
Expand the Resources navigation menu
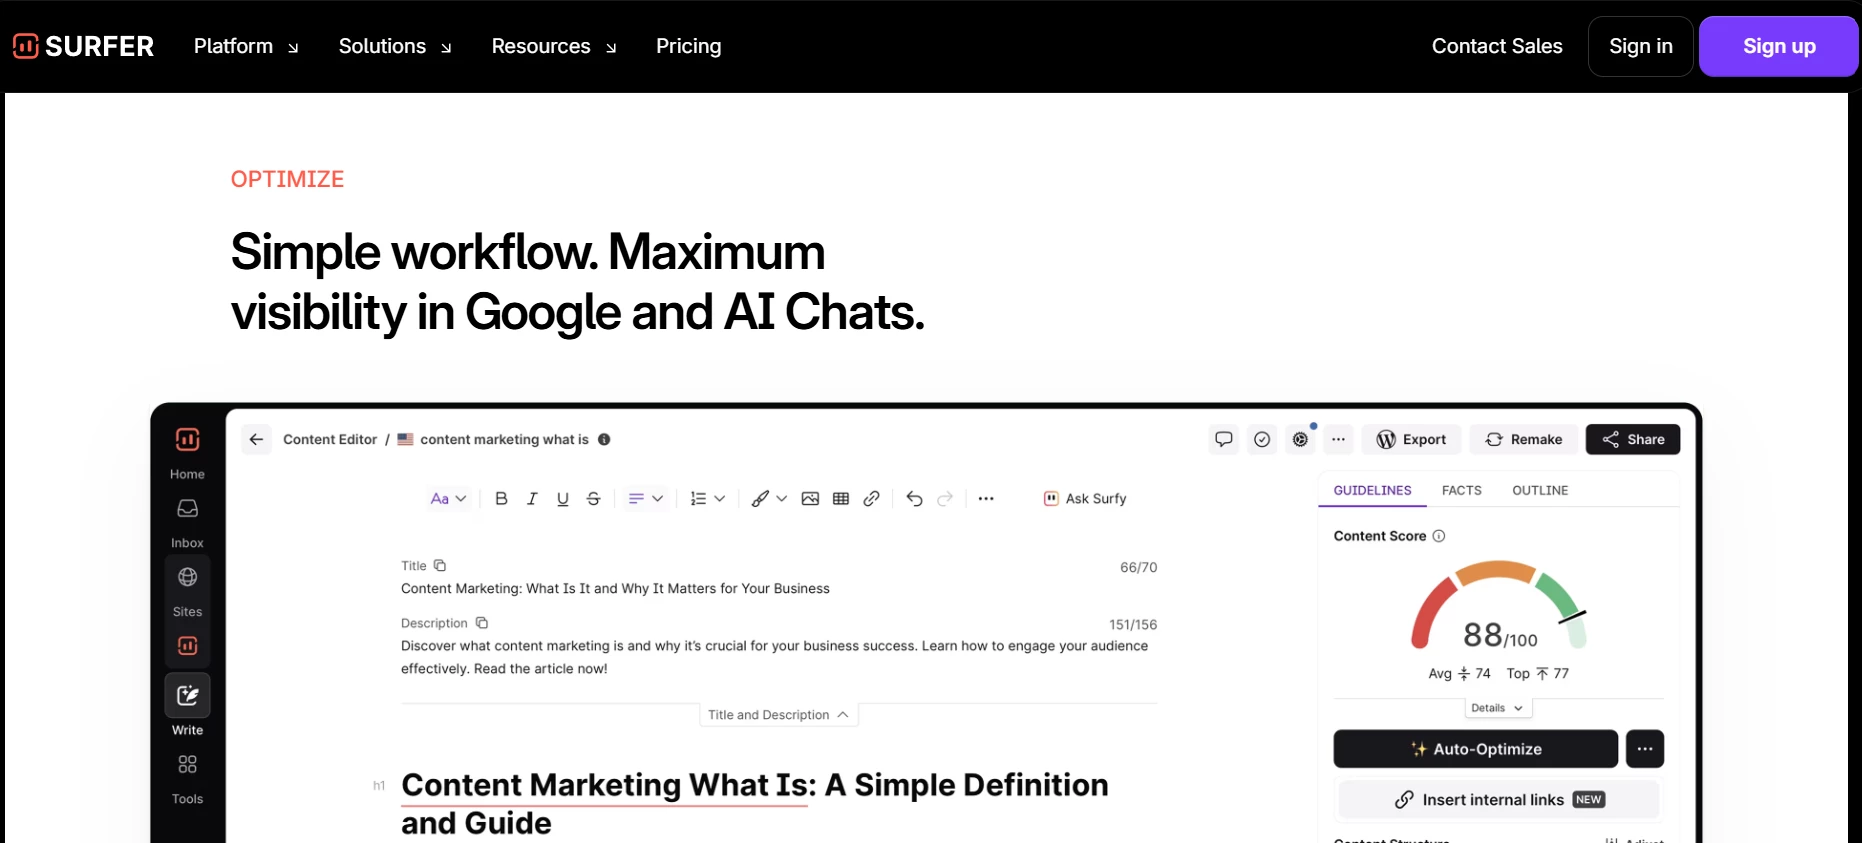[x=554, y=46]
